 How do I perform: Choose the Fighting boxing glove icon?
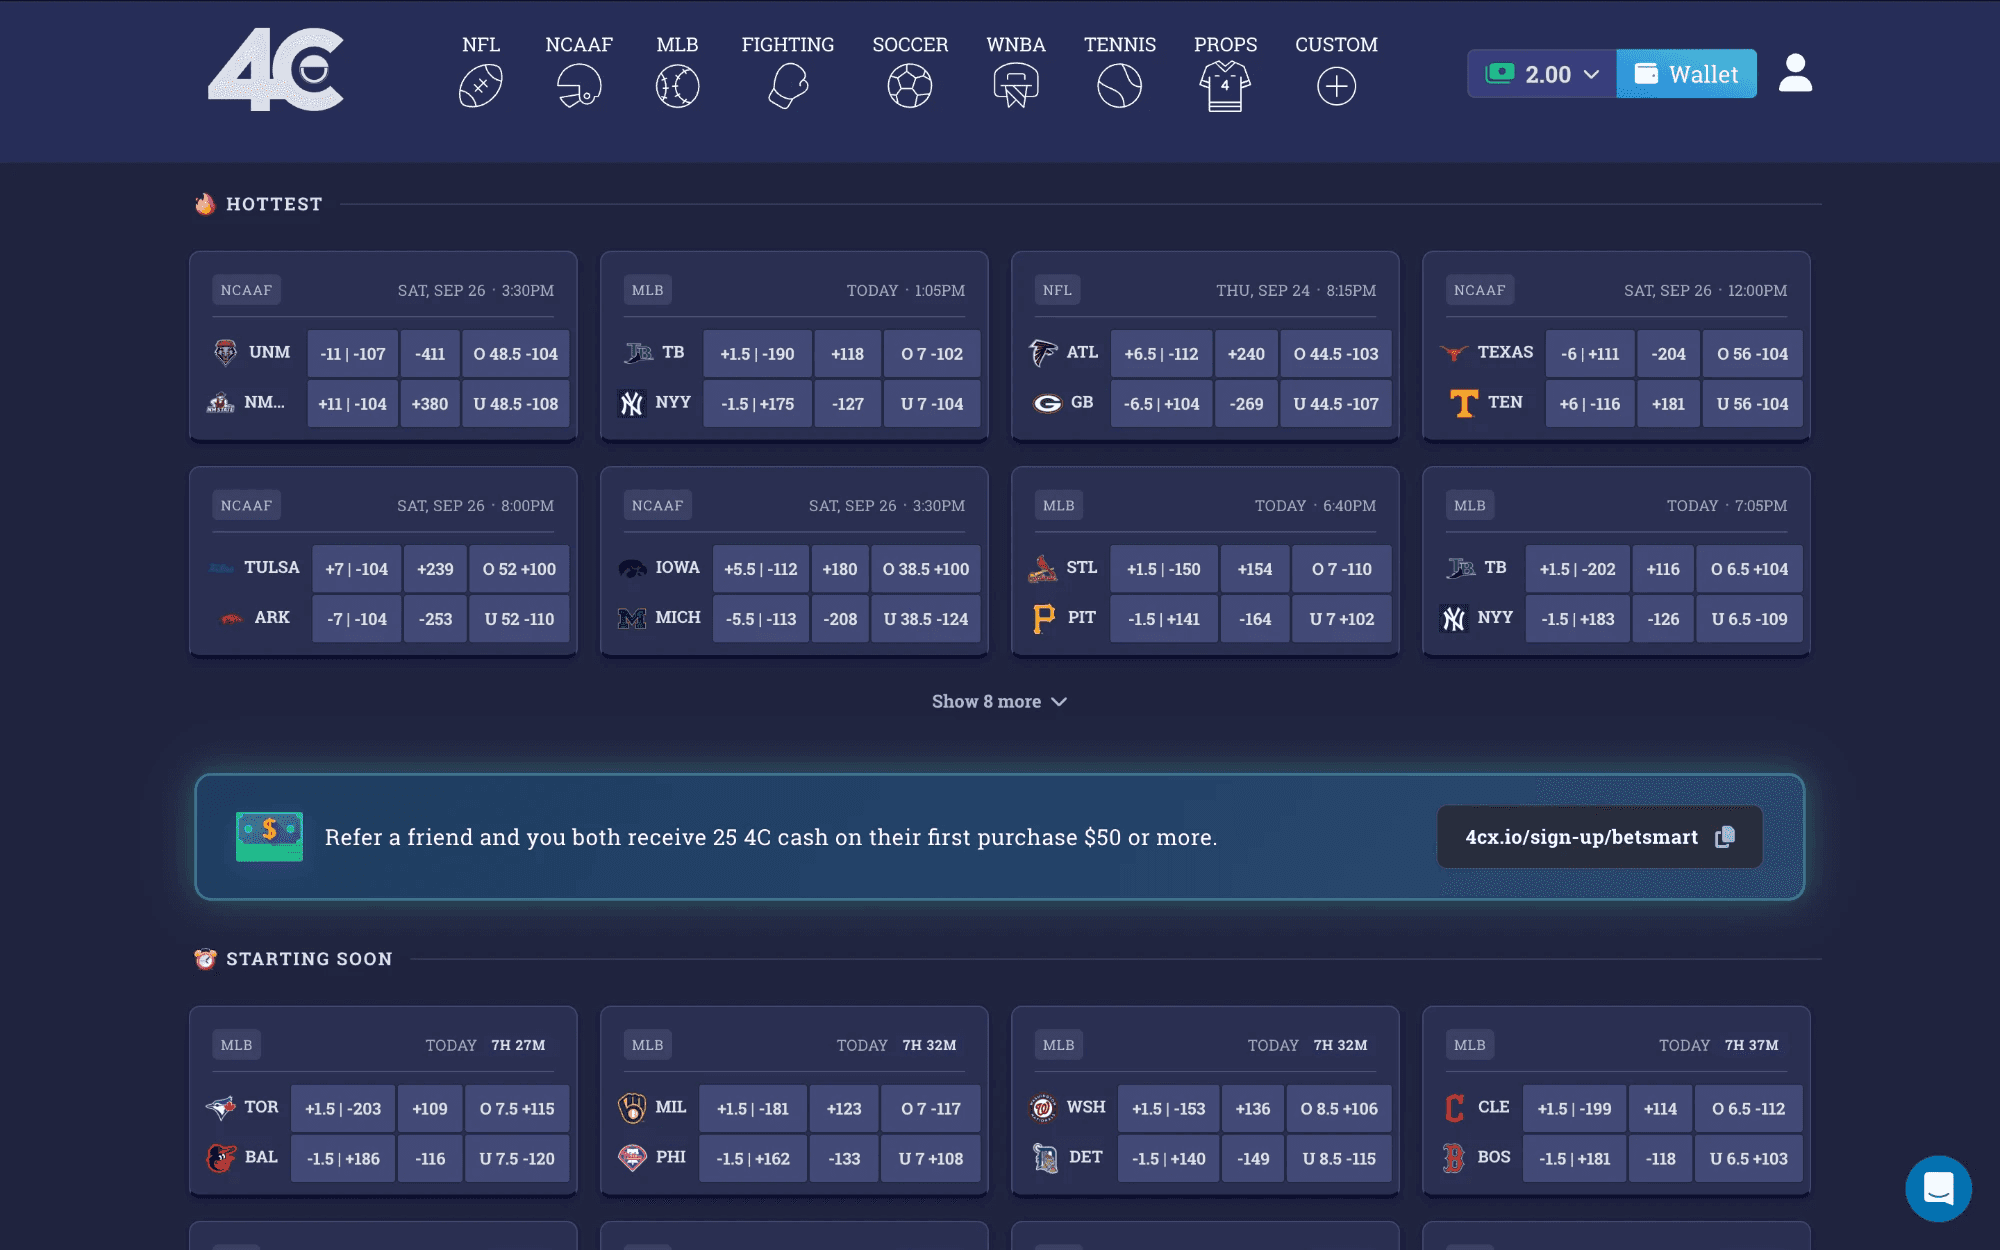[788, 86]
